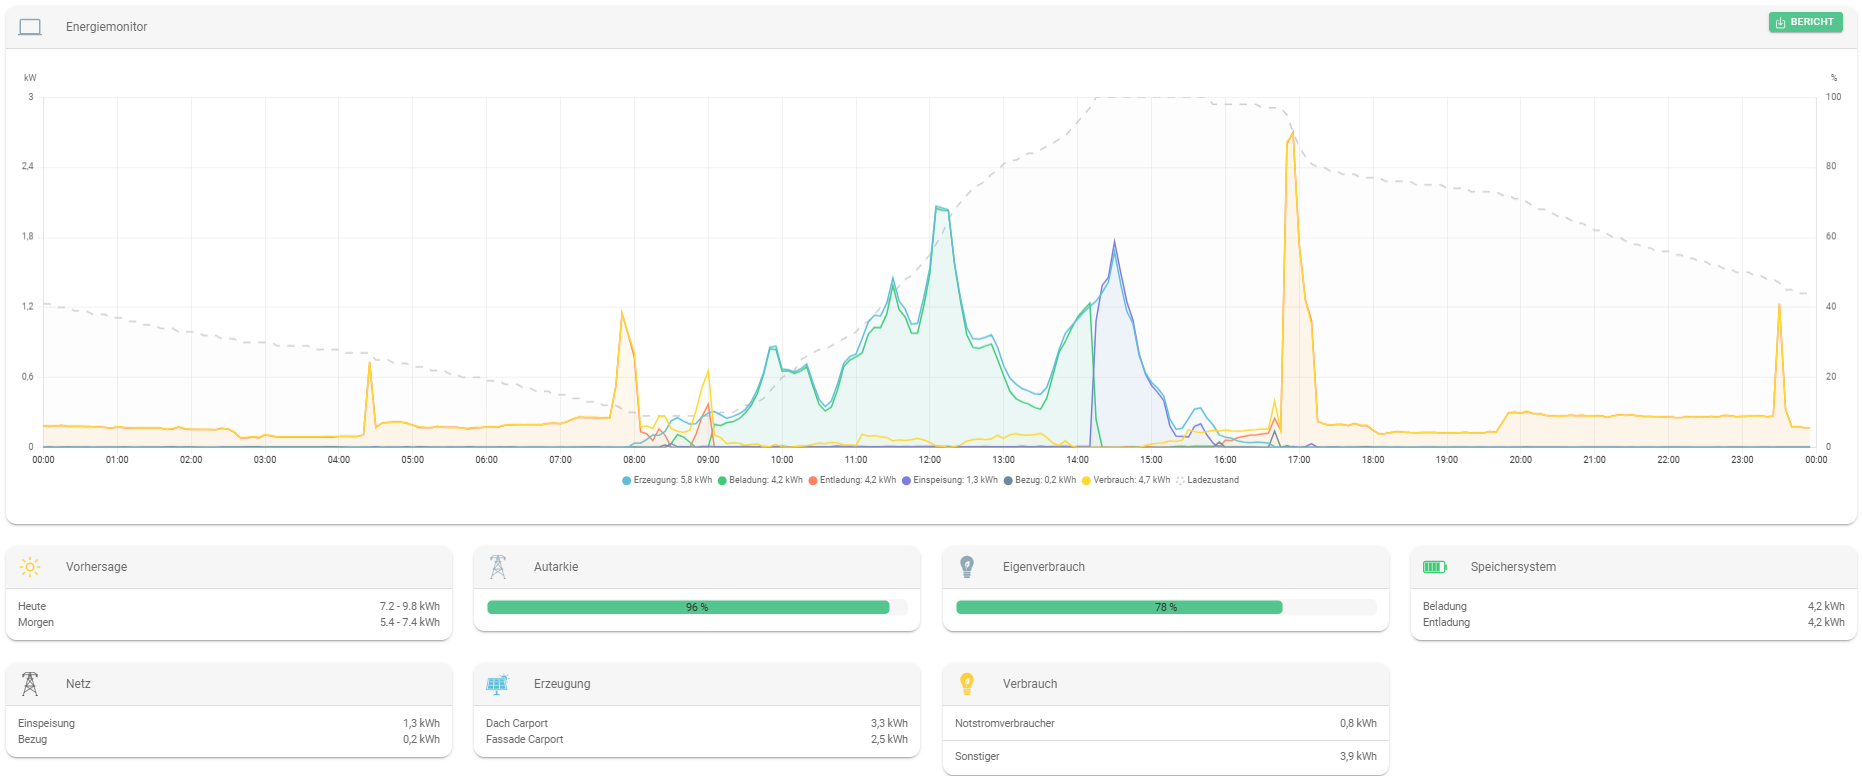1862x776 pixels.
Task: Click the battery icon beside Speichersystem
Action: 1434,567
